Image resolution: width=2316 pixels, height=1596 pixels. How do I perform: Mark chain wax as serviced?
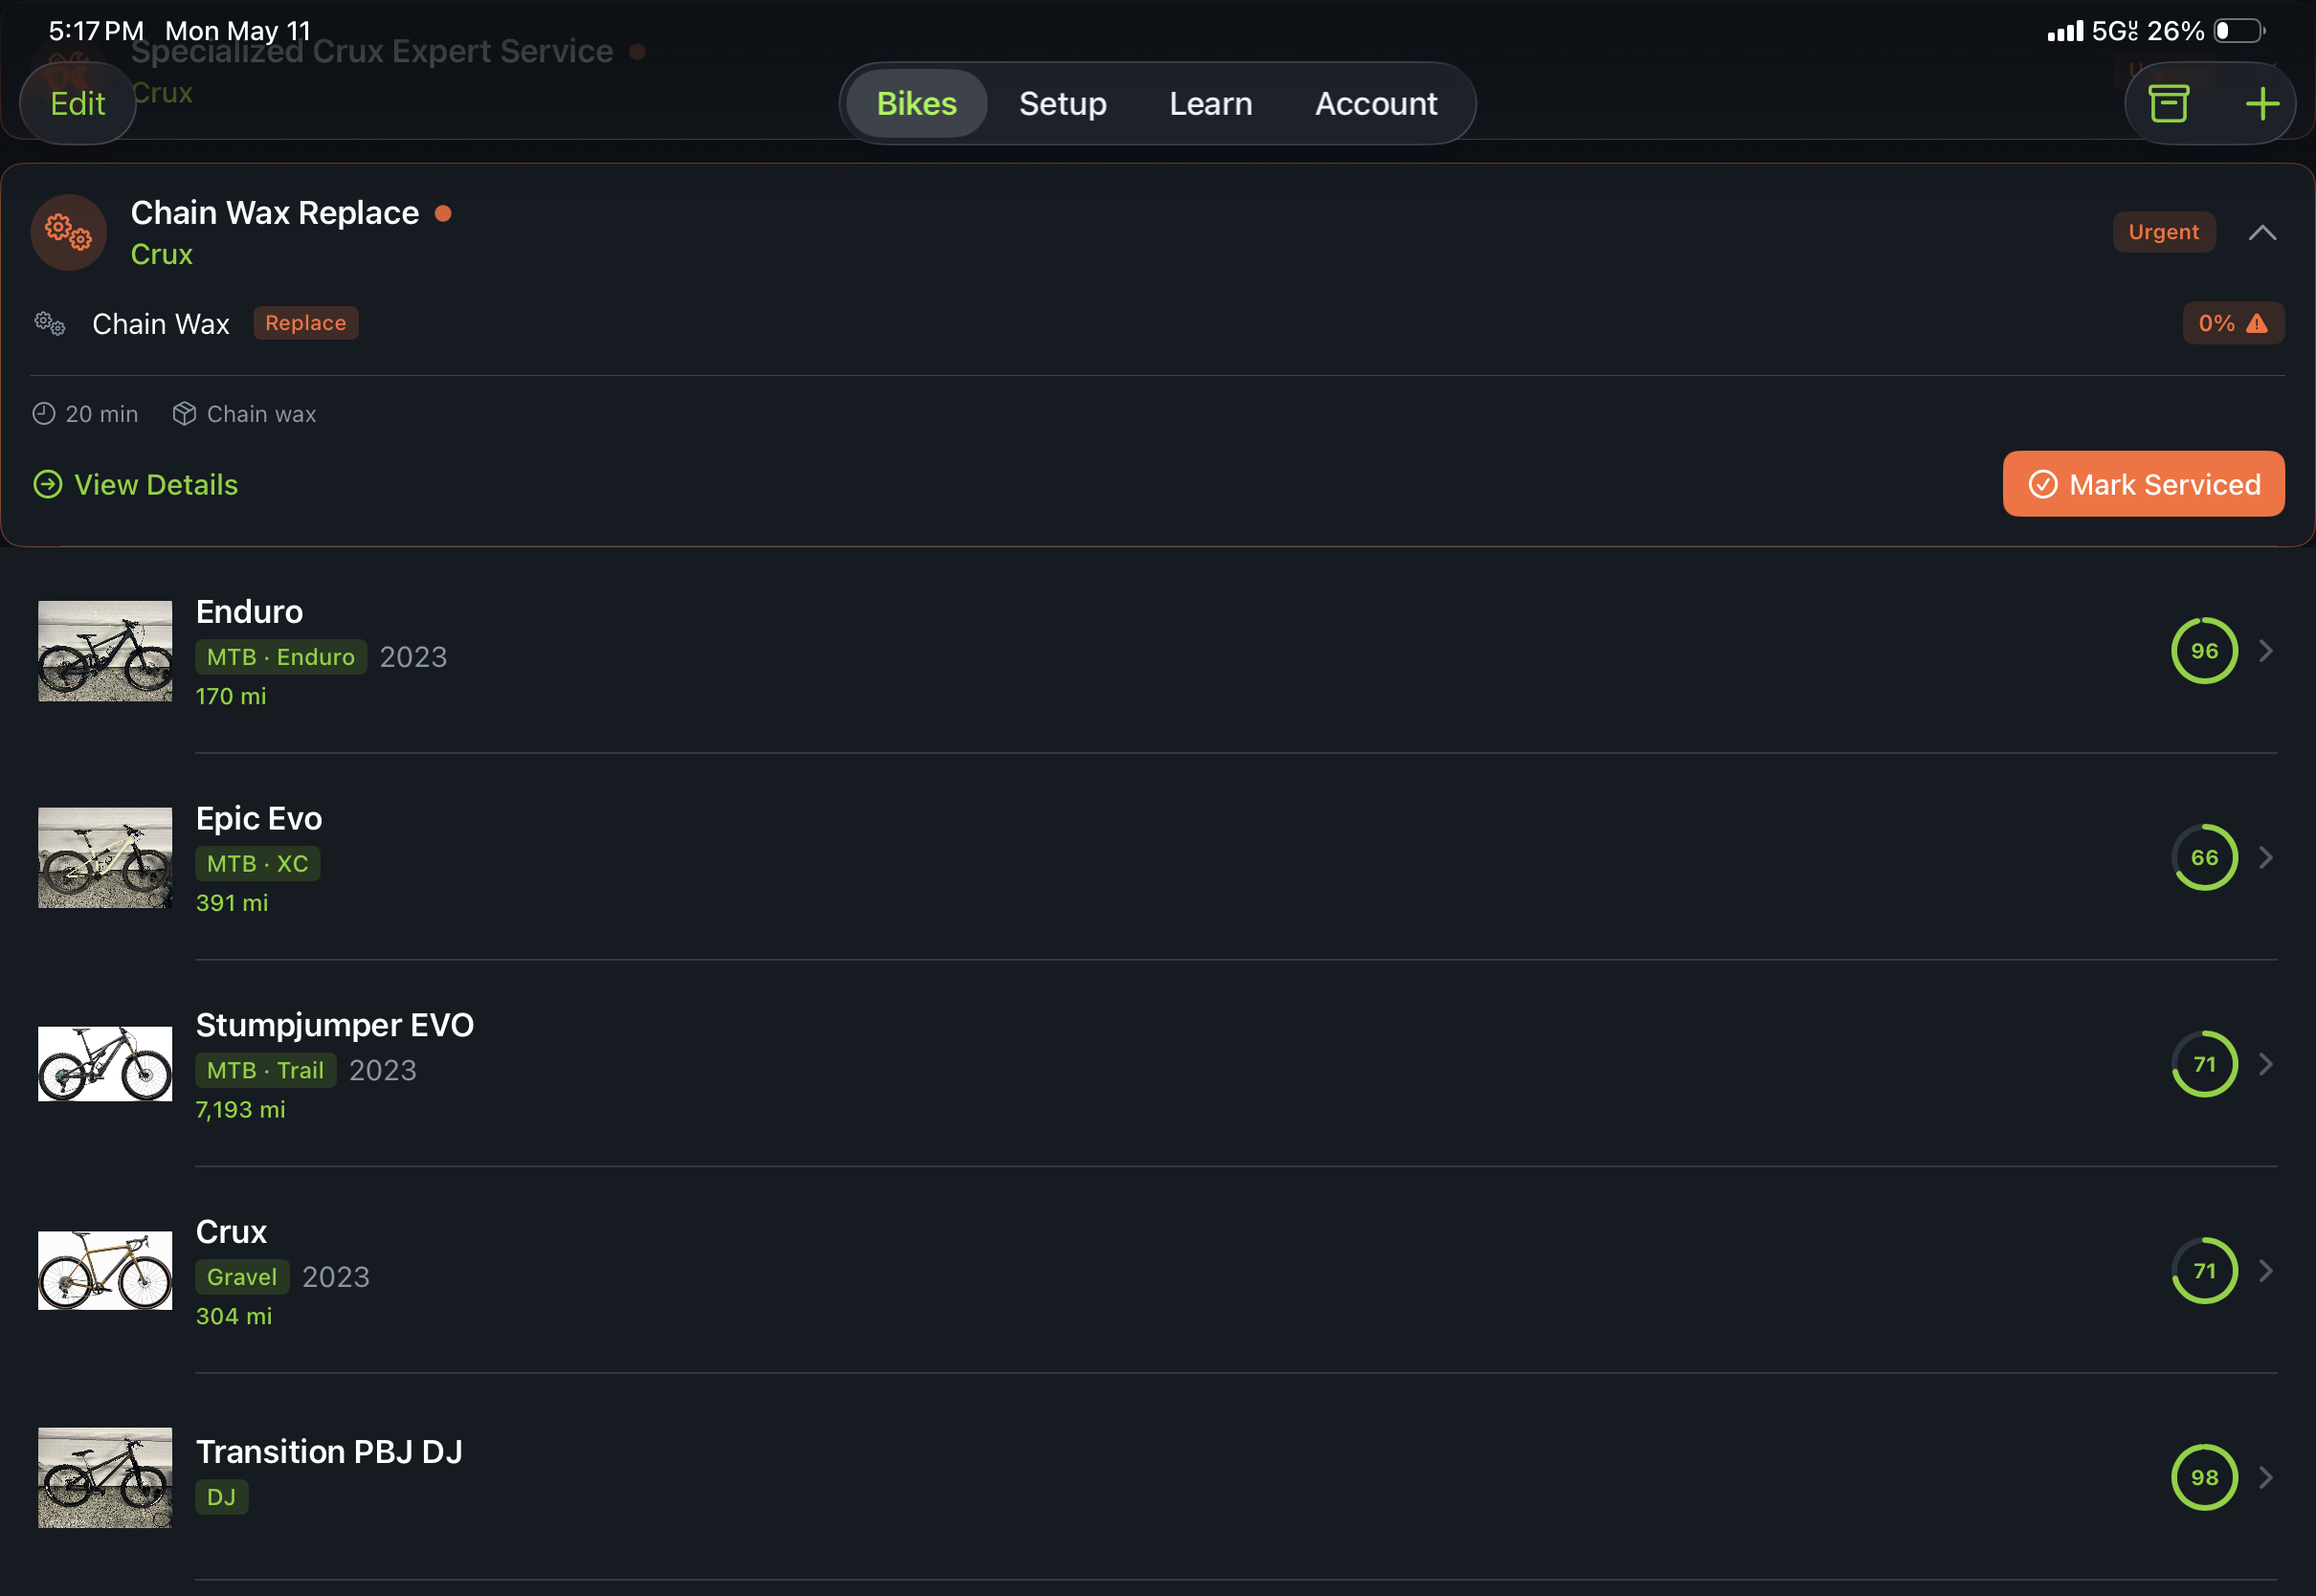pyautogui.click(x=2143, y=484)
